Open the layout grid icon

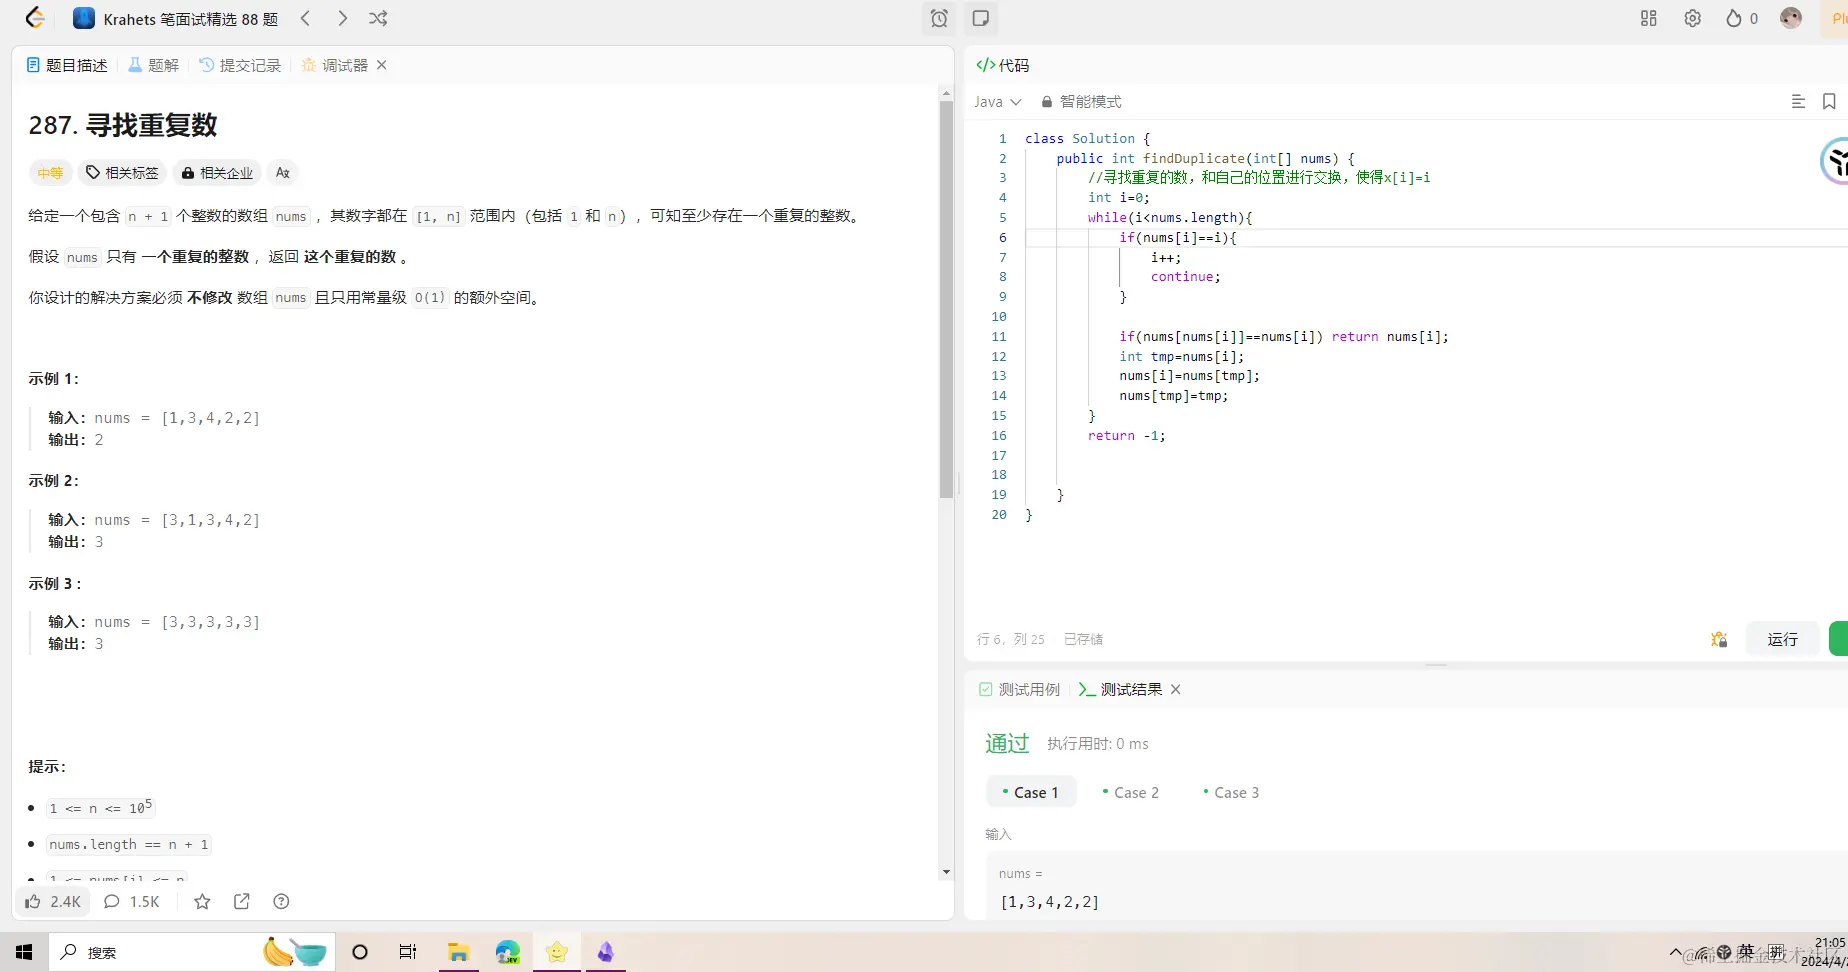[1649, 18]
